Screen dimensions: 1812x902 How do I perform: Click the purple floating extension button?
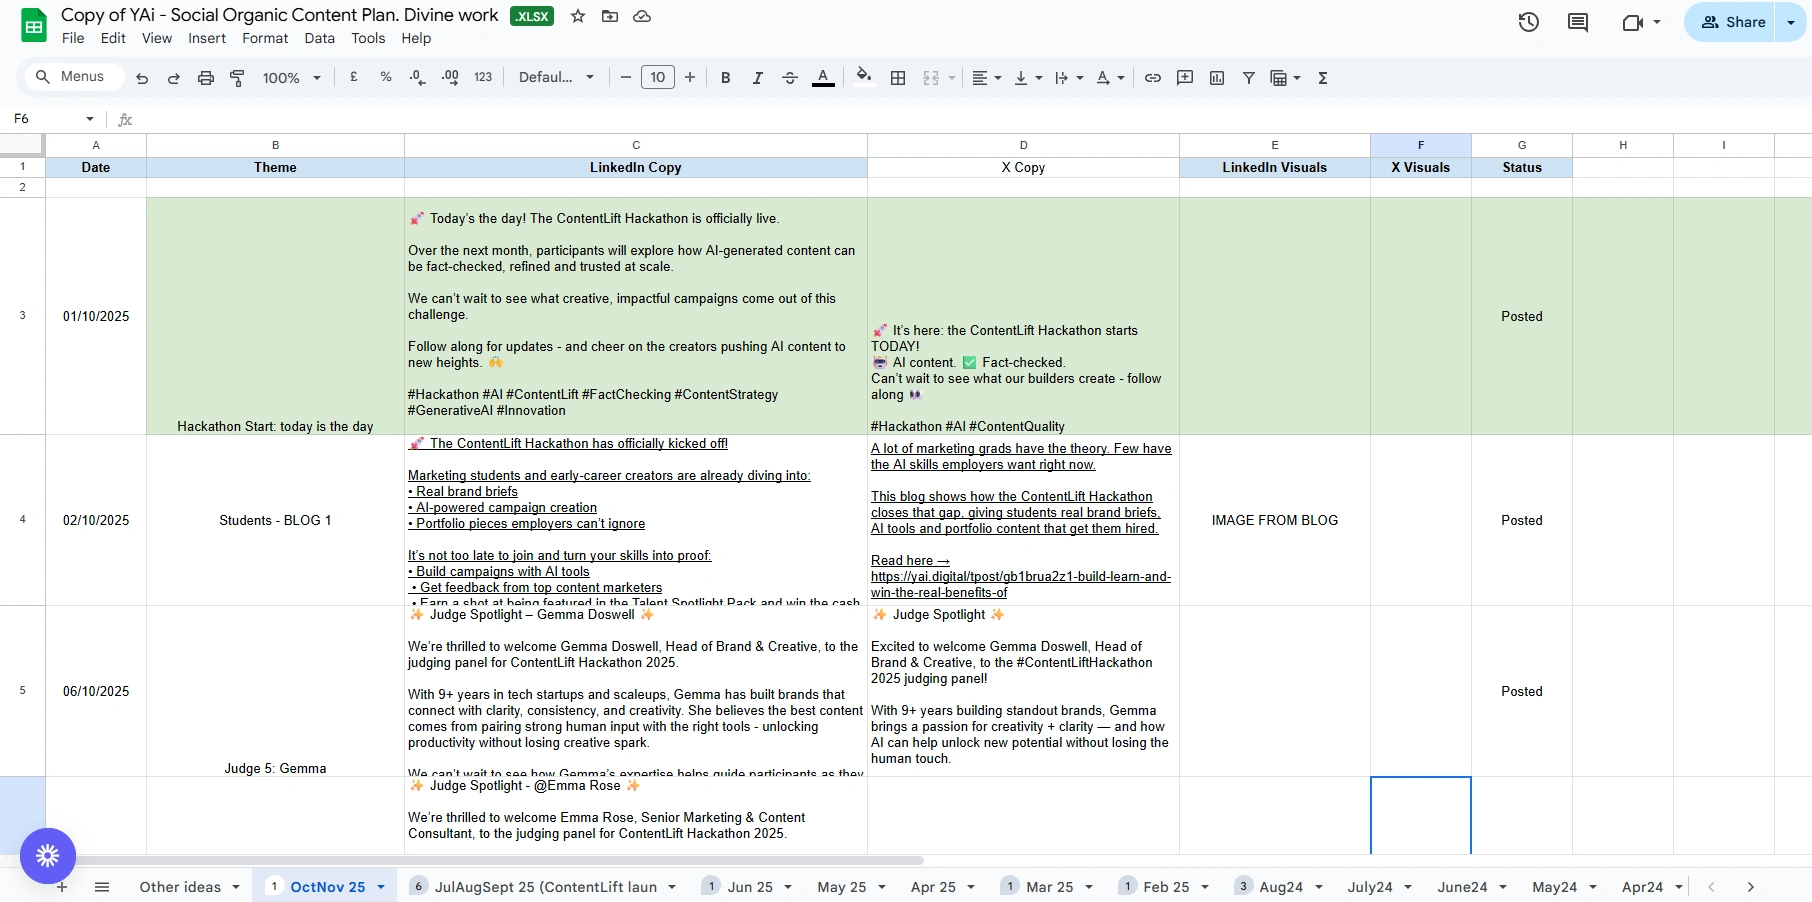tap(48, 856)
